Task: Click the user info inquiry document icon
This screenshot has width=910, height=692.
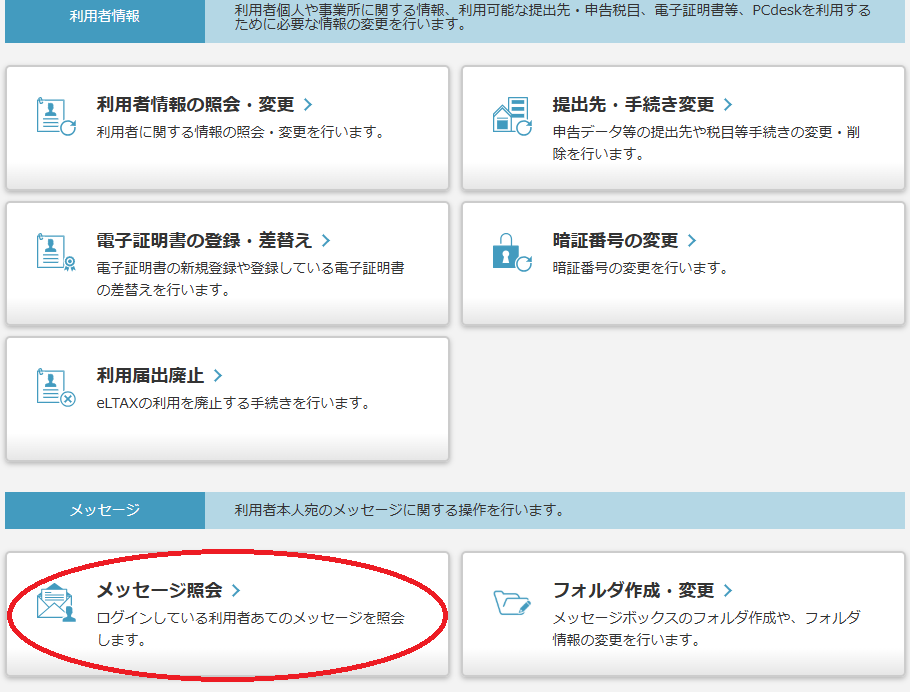Action: point(56,116)
